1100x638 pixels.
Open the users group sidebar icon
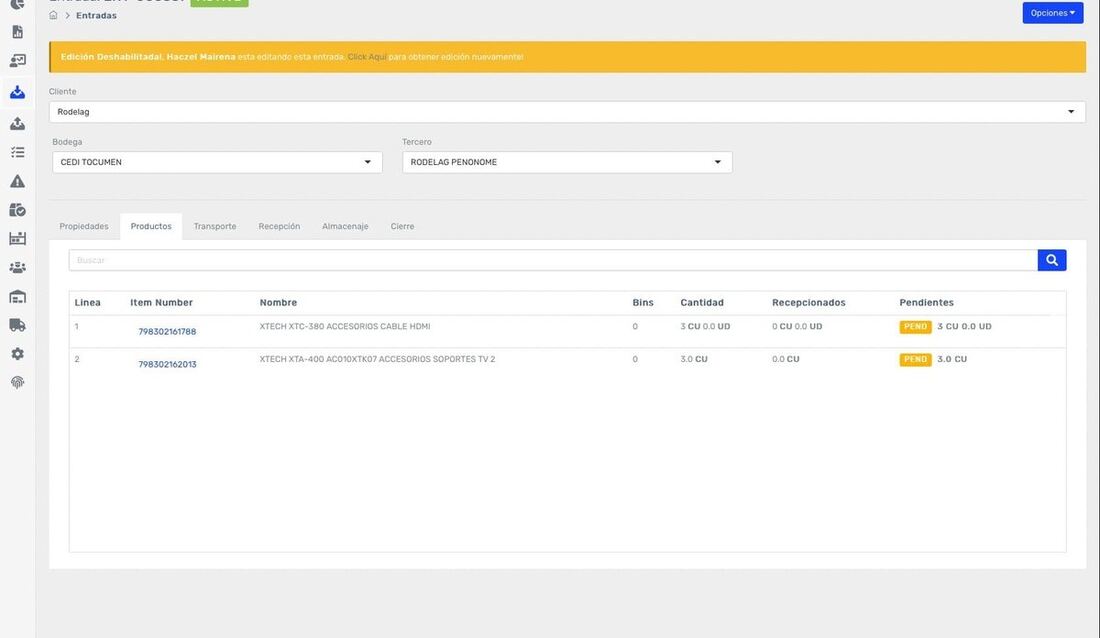tap(18, 267)
